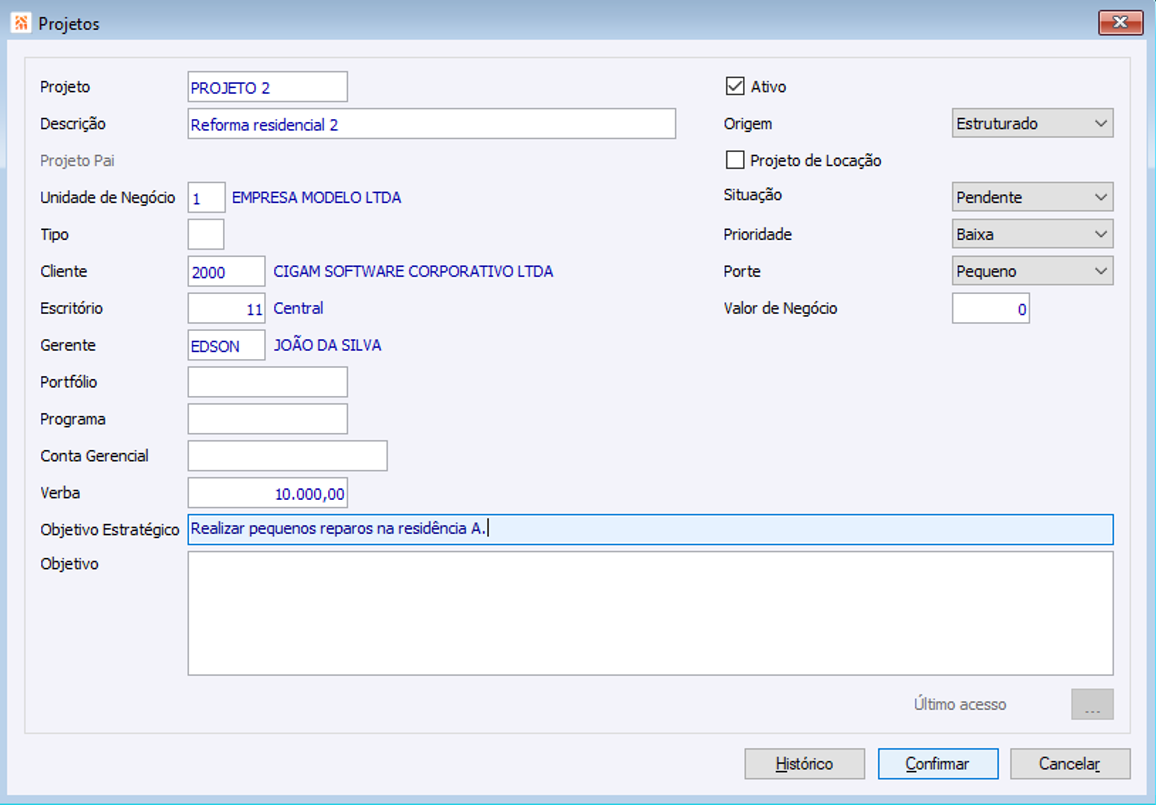Focus the Conta Gerencial field

[288, 456]
